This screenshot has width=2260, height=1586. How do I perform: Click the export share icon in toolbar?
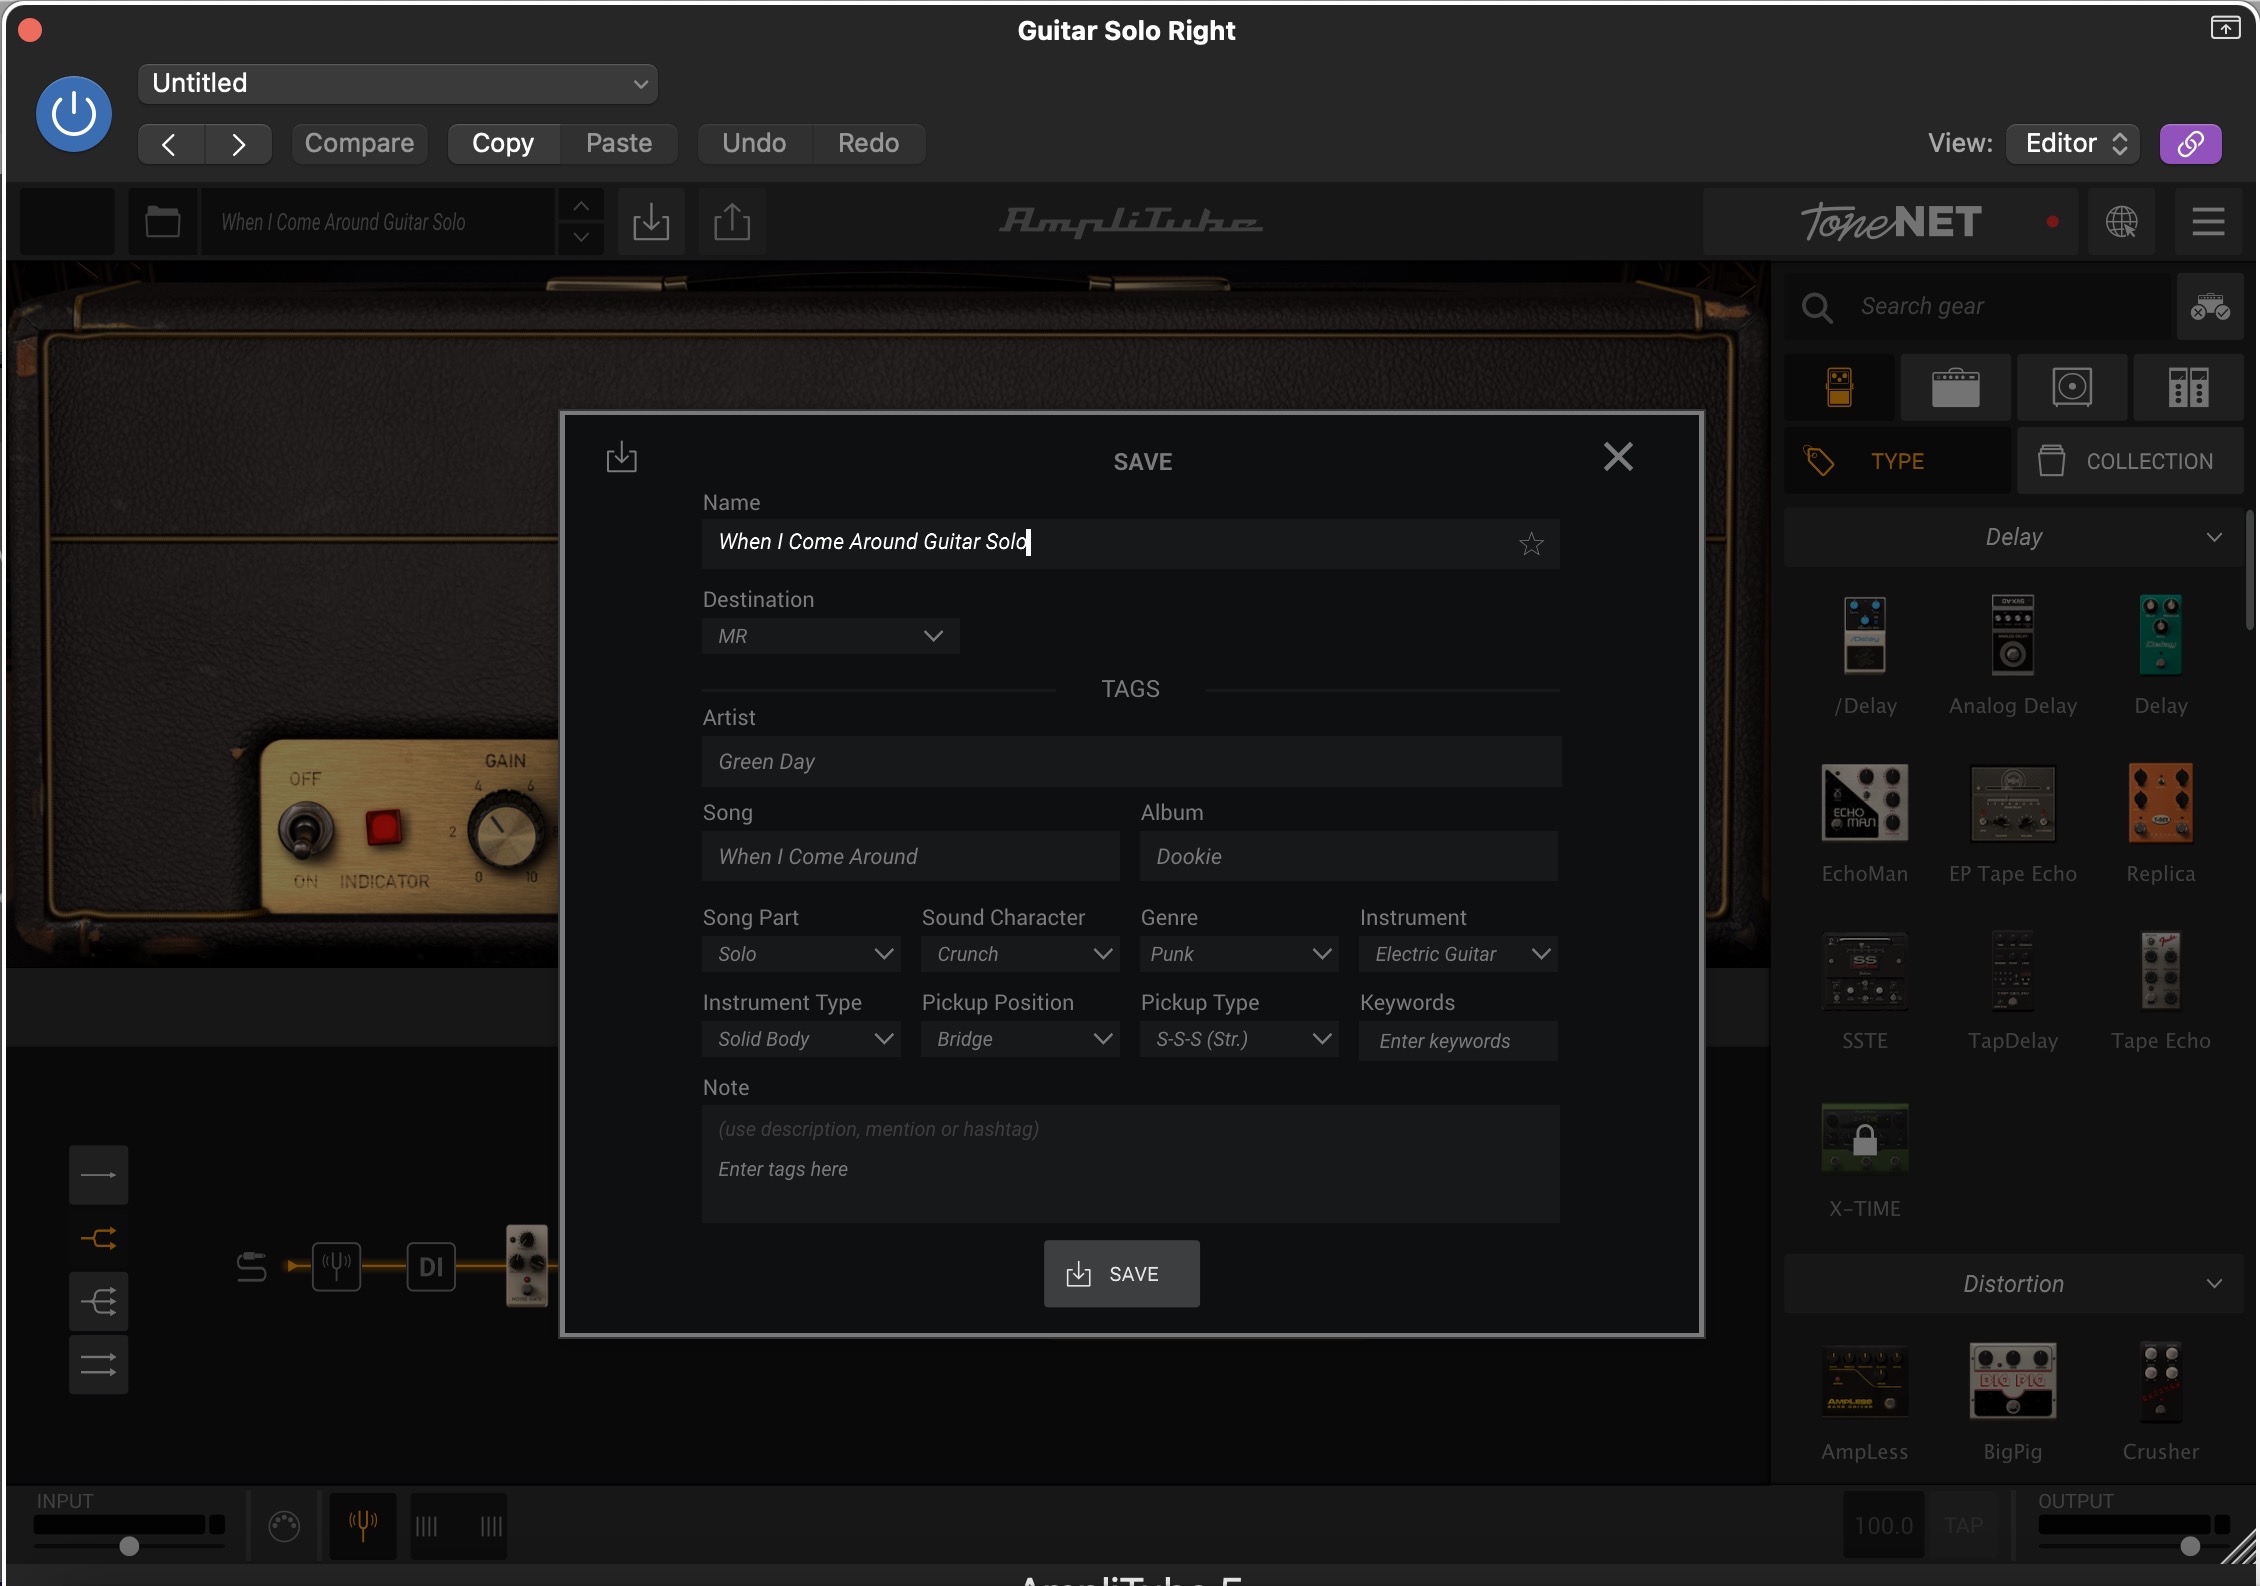[x=732, y=222]
